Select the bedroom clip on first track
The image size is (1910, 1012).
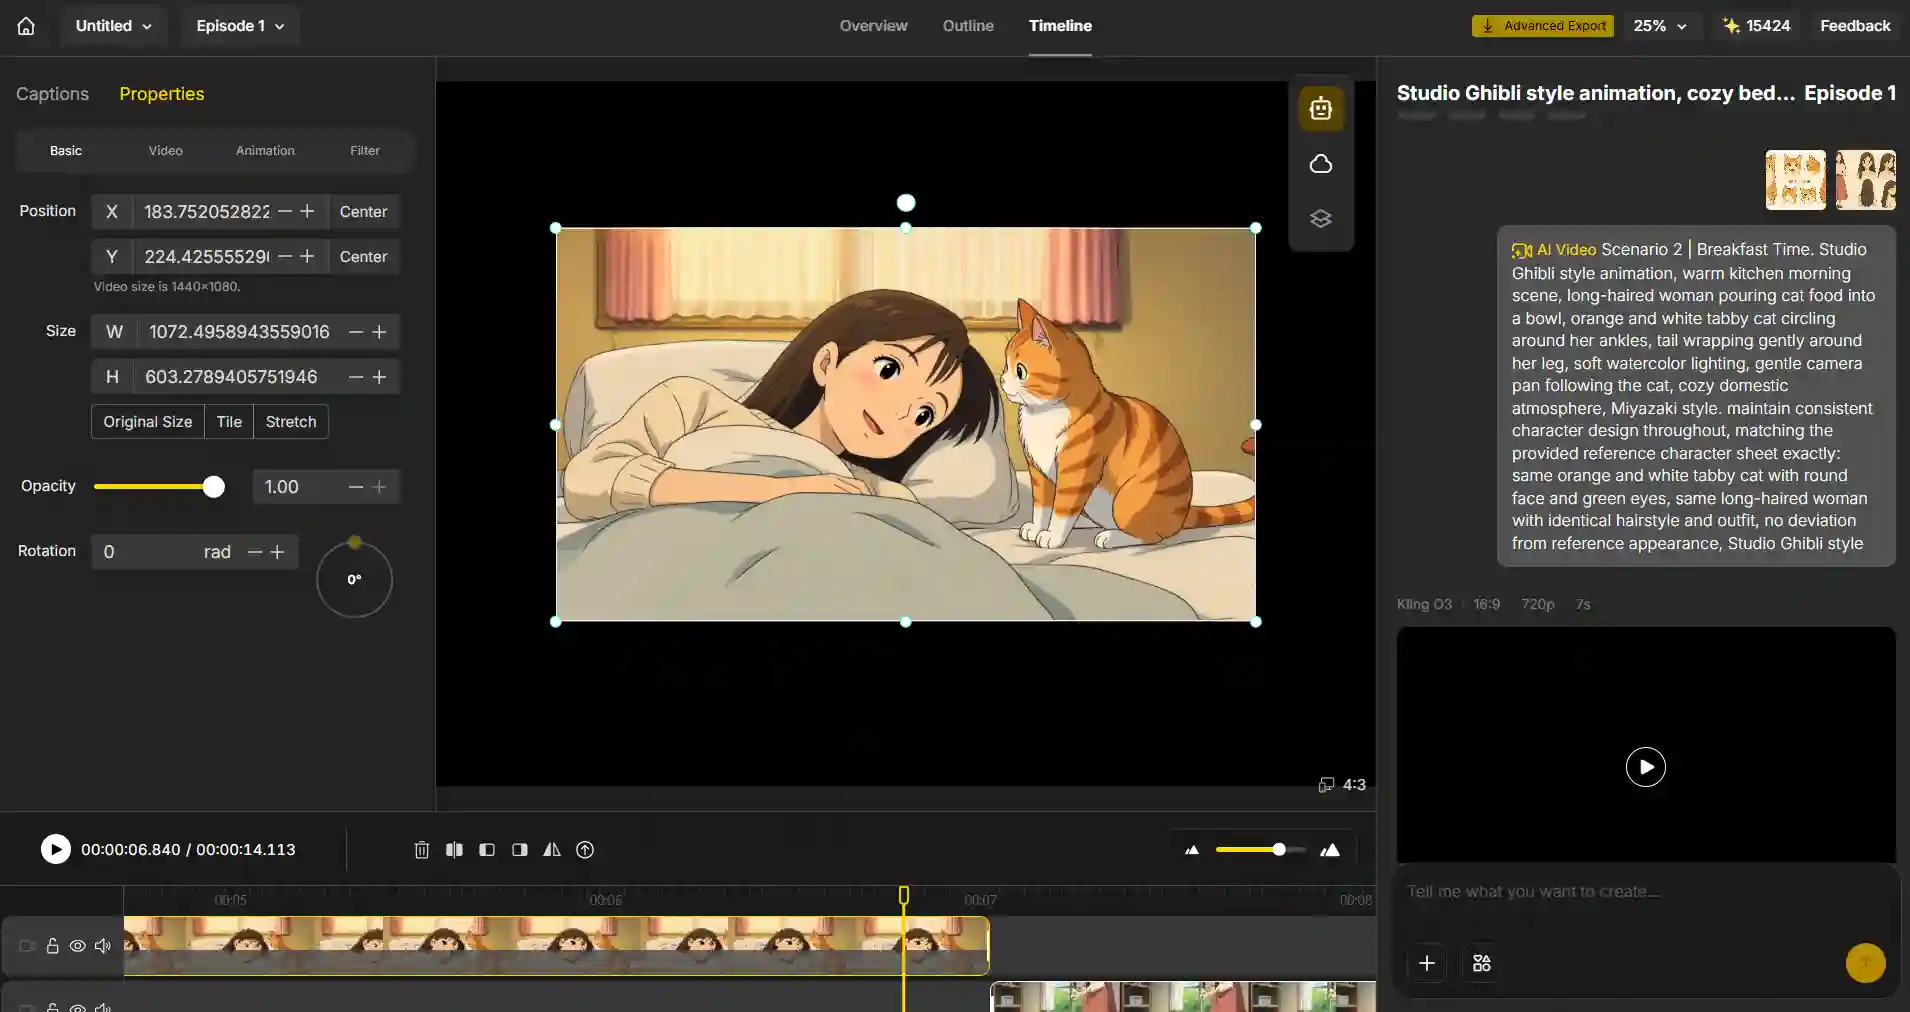pyautogui.click(x=556, y=946)
